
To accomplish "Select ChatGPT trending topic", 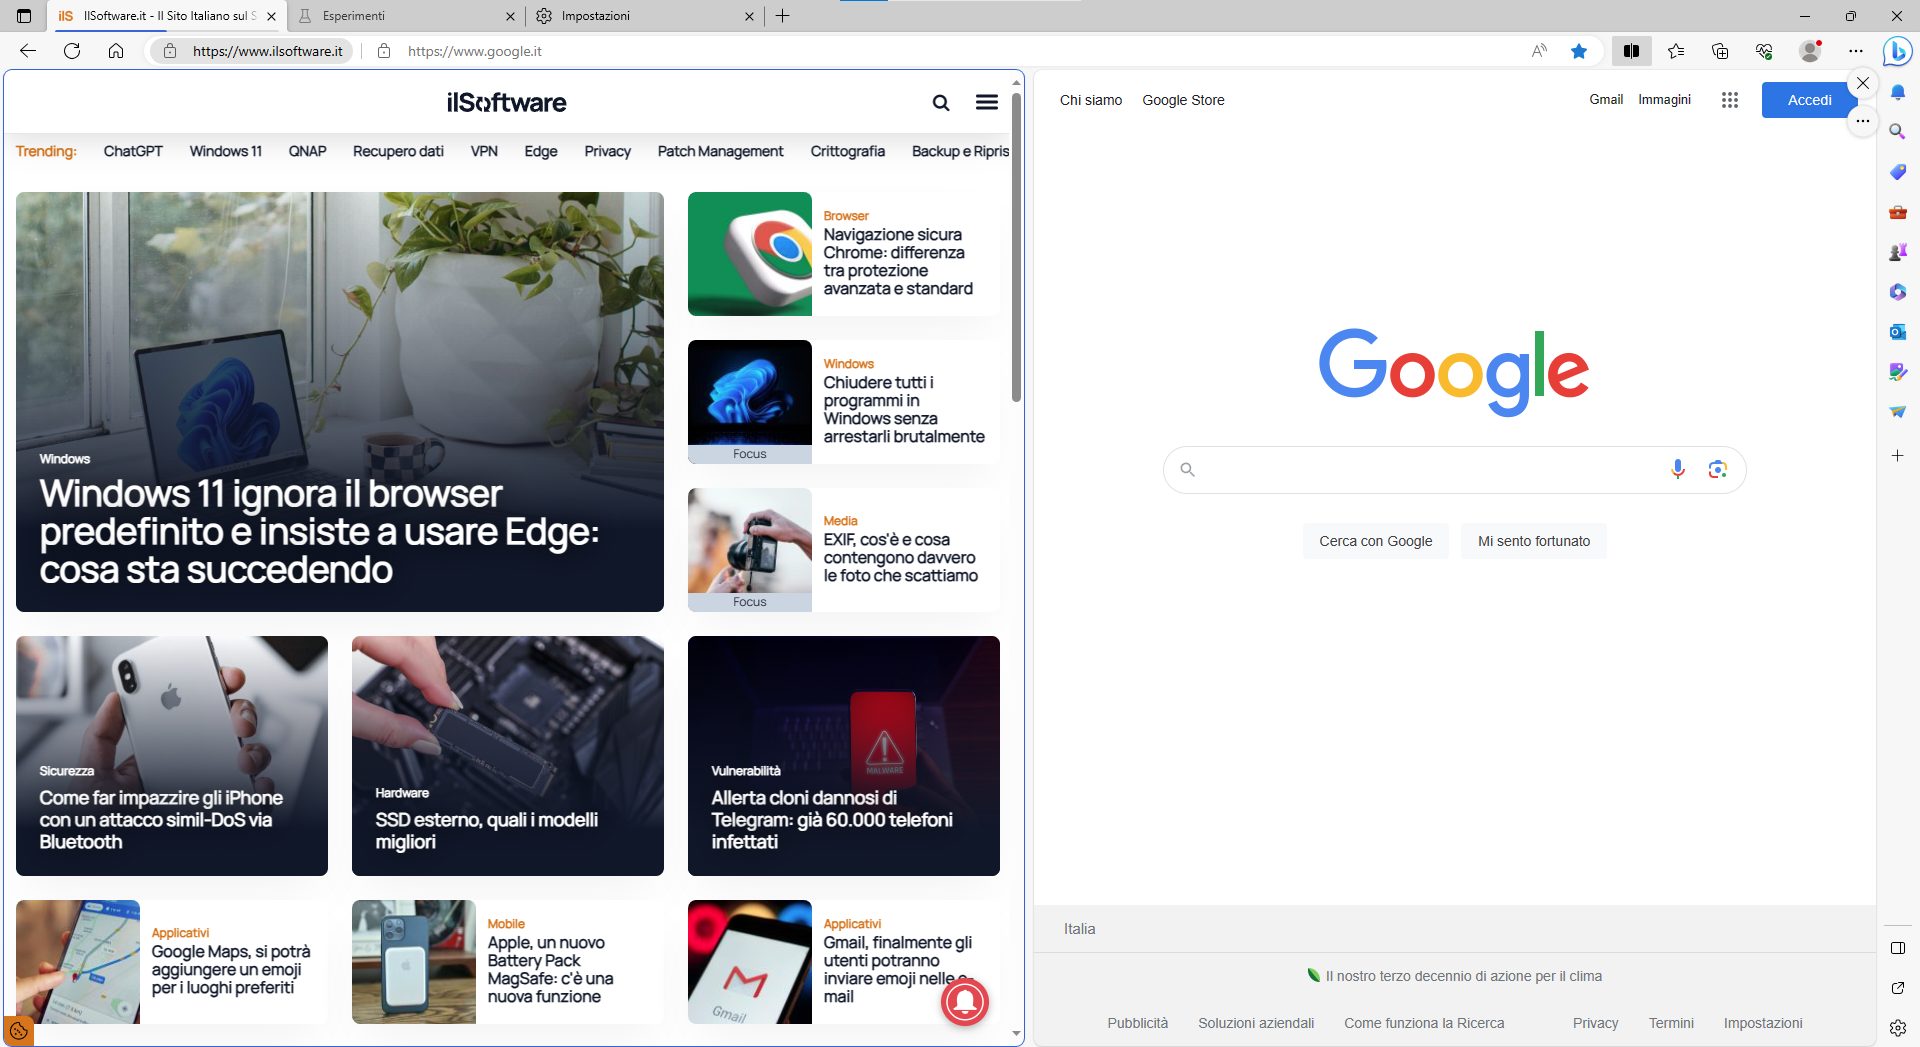I will coord(133,151).
